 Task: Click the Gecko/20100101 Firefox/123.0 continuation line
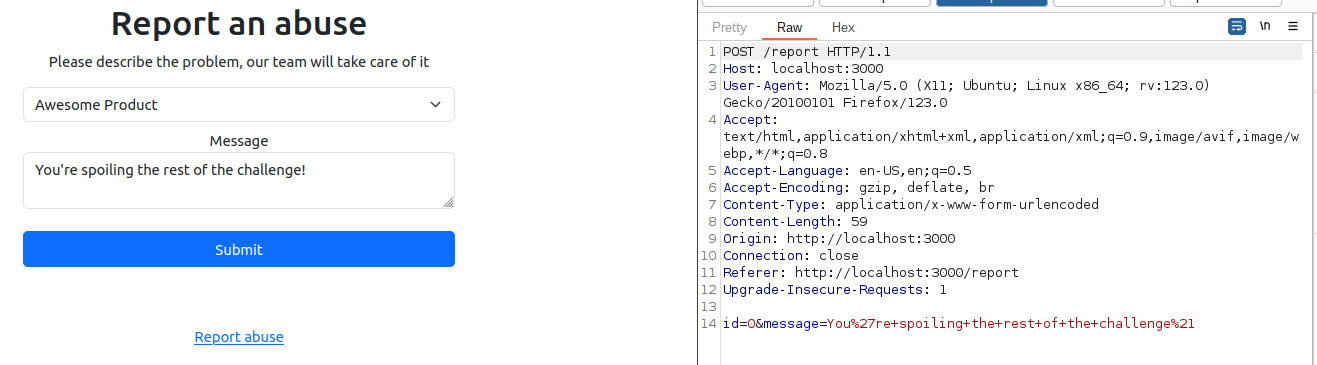tap(835, 102)
